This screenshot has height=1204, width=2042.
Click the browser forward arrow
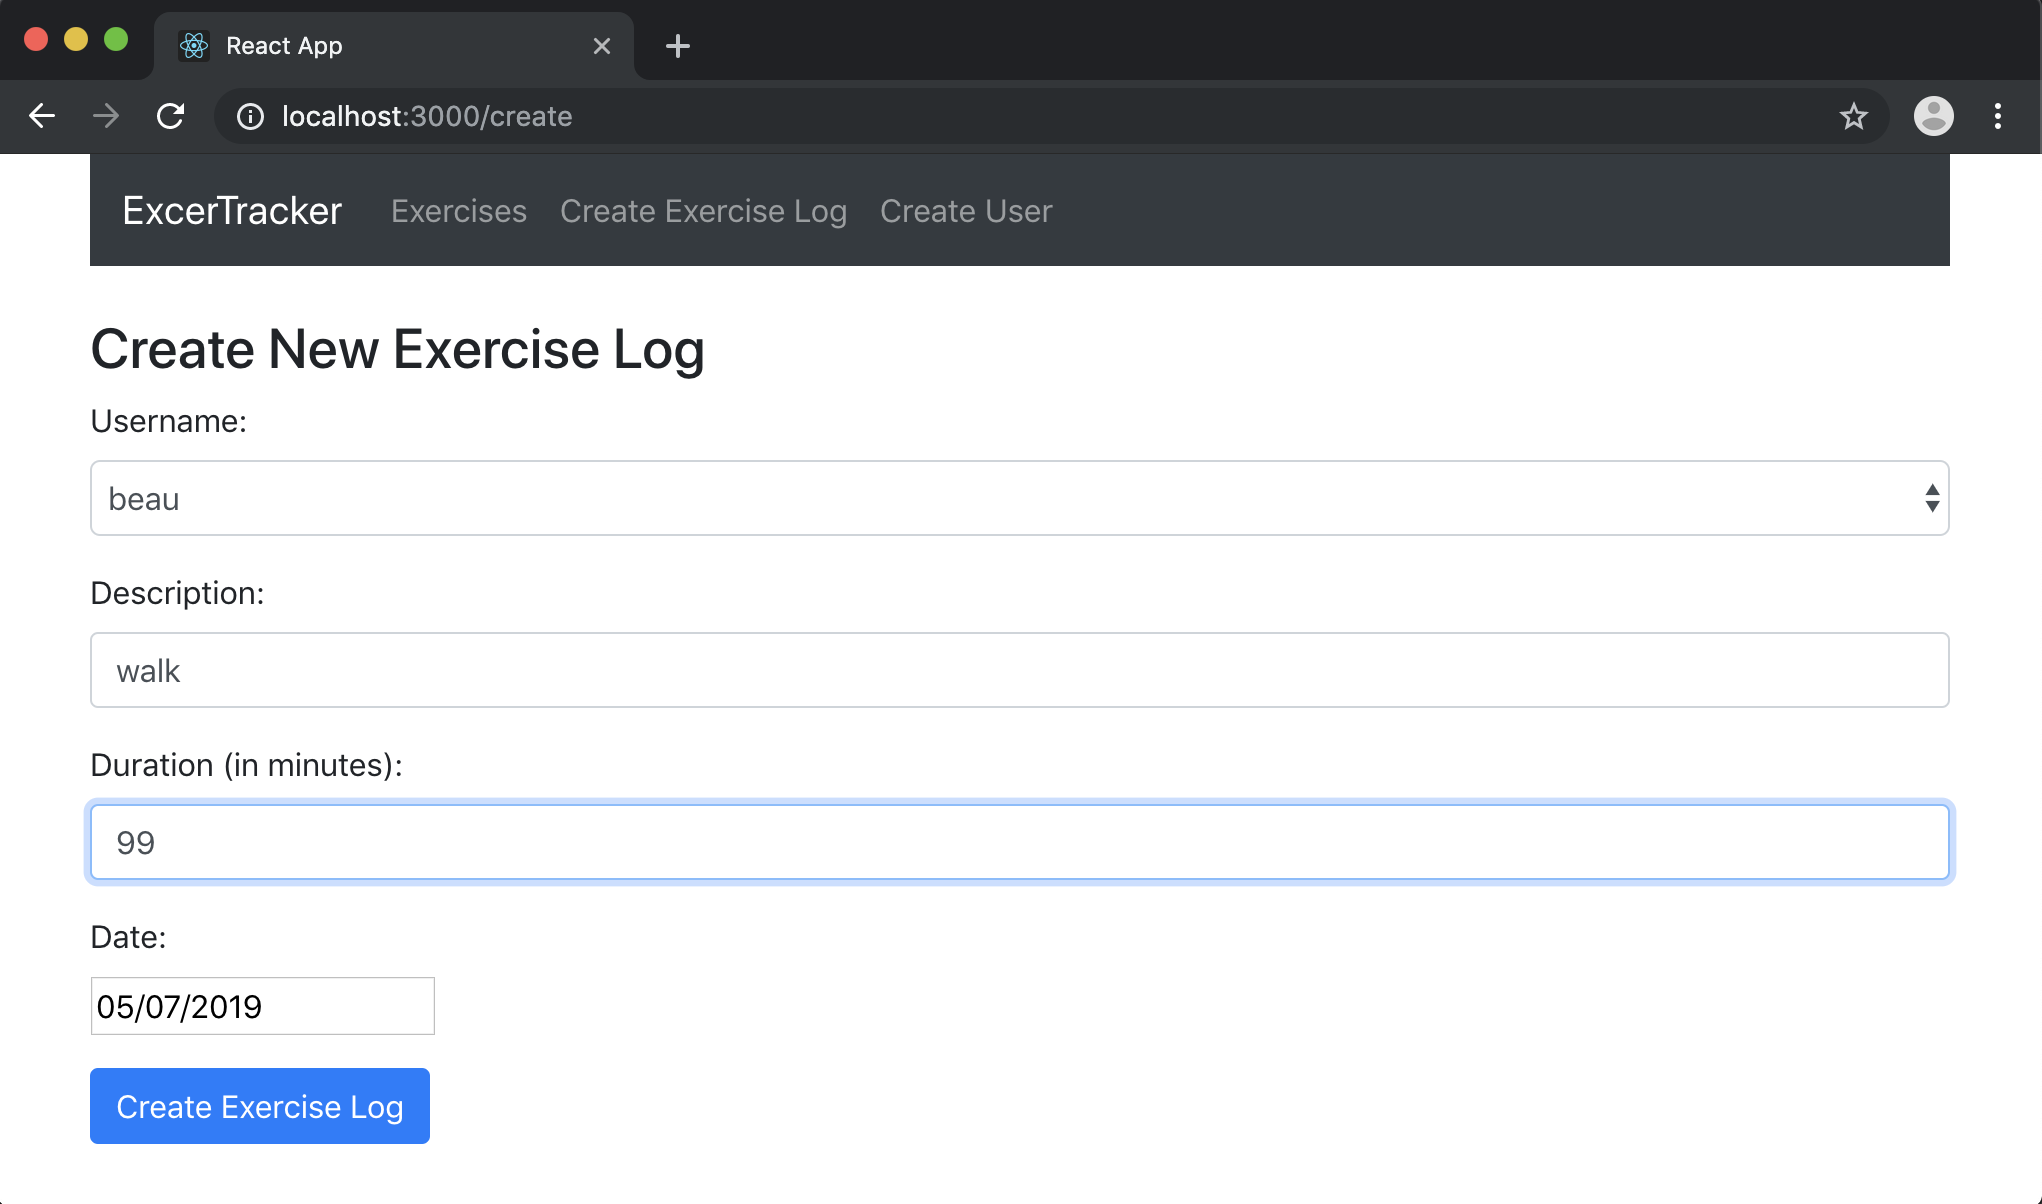coord(105,116)
